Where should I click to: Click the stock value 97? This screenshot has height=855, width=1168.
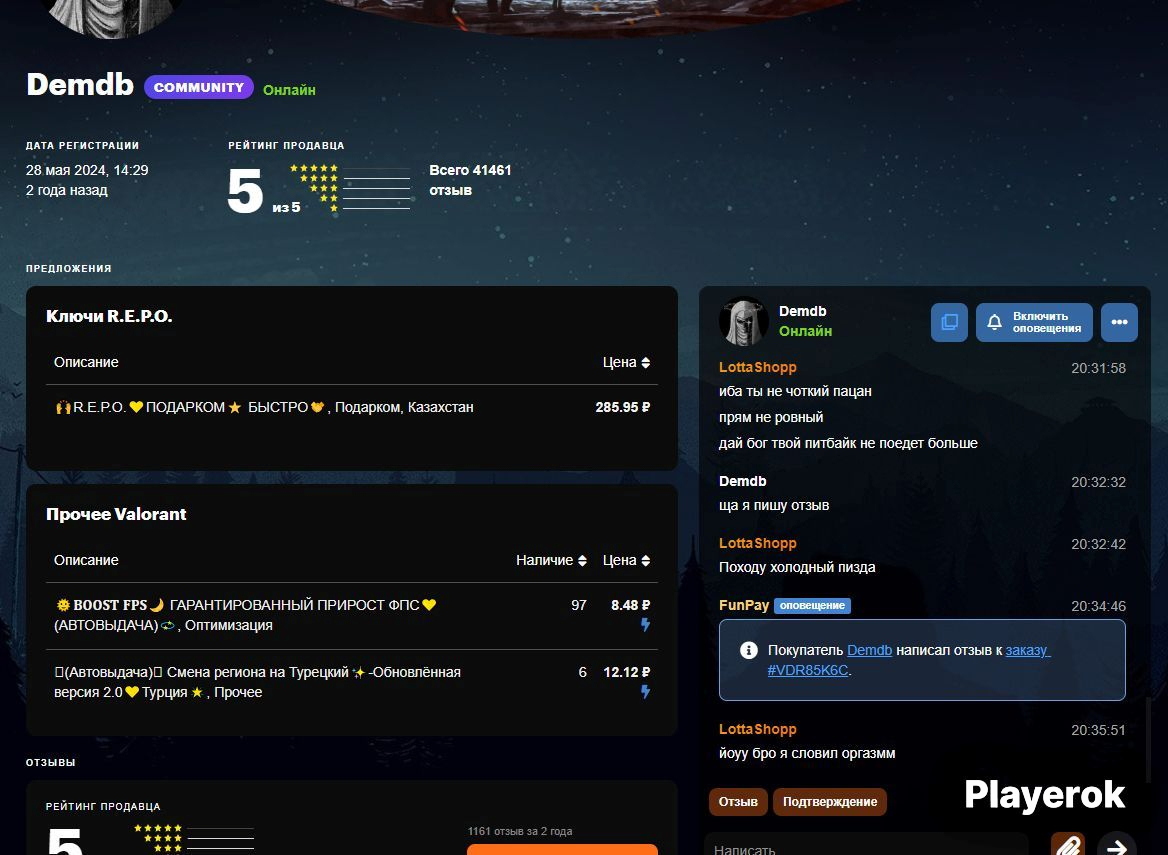(579, 606)
